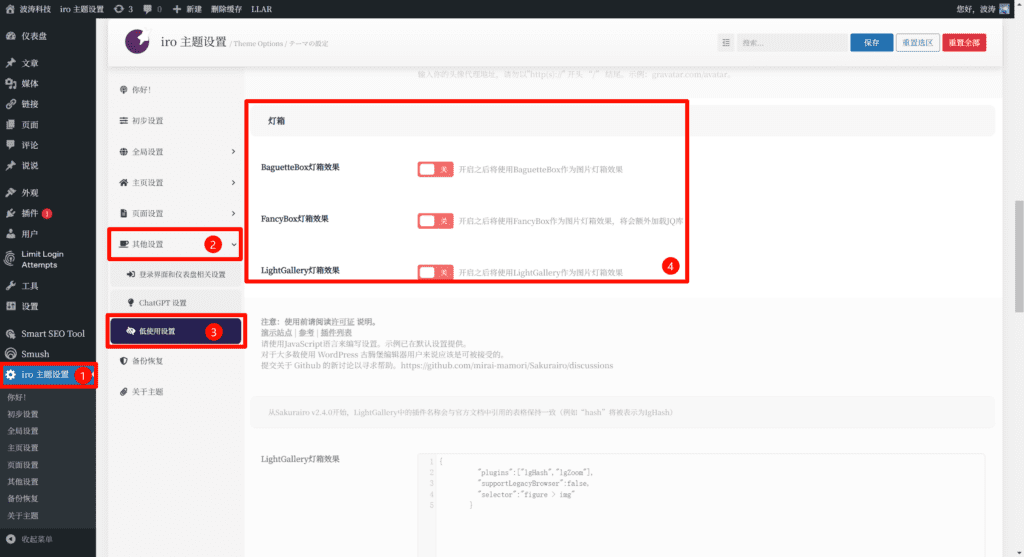1024x557 pixels.
Task: Click the 文章 pin icon
Action: pyautogui.click(x=10, y=63)
